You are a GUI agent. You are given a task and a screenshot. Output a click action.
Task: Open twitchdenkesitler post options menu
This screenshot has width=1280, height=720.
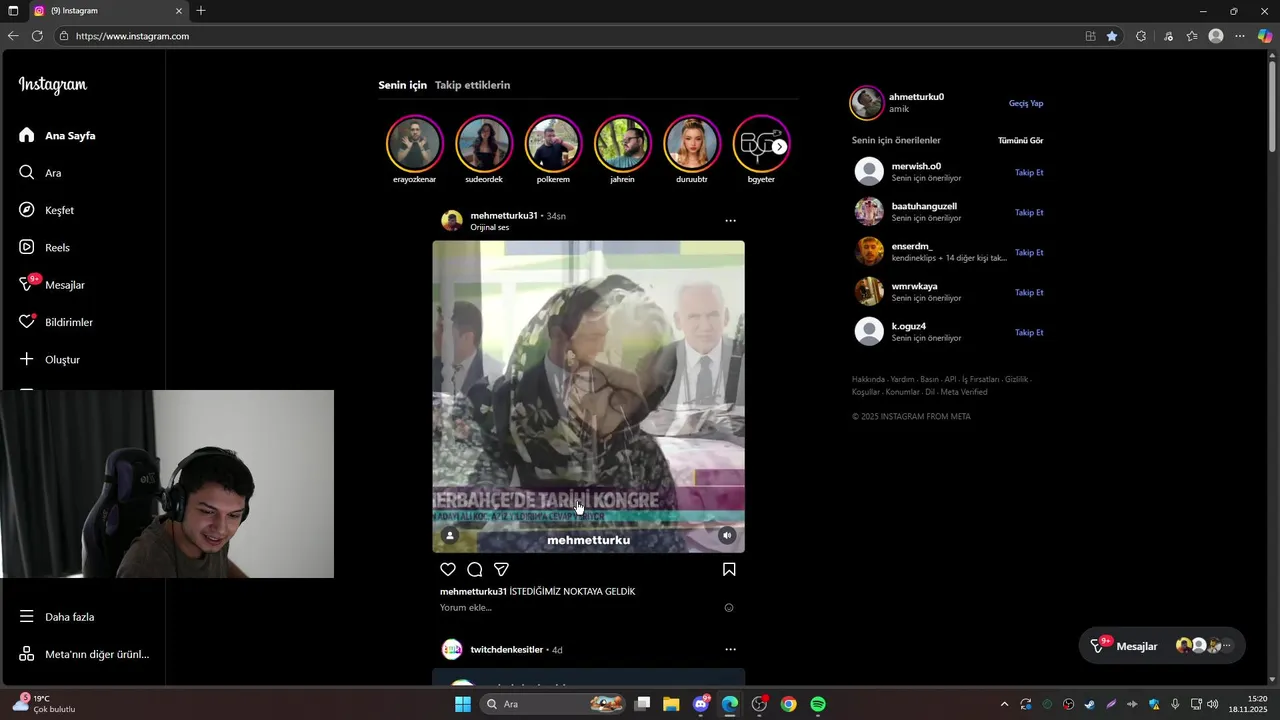(x=730, y=650)
